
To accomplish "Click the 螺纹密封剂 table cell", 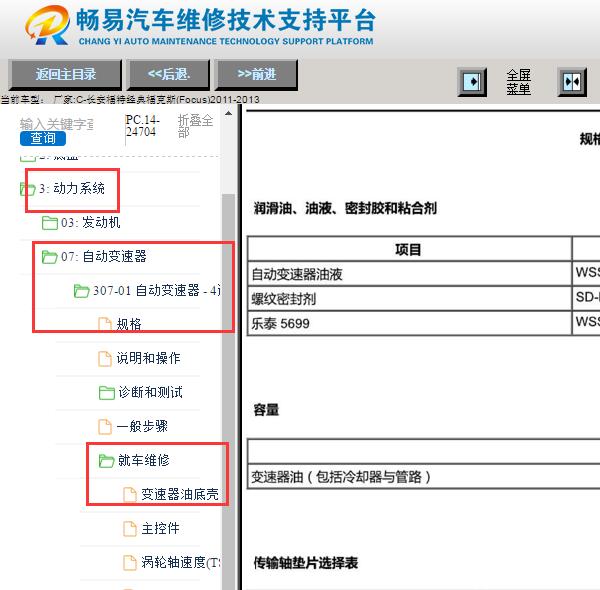I will coord(409,298).
